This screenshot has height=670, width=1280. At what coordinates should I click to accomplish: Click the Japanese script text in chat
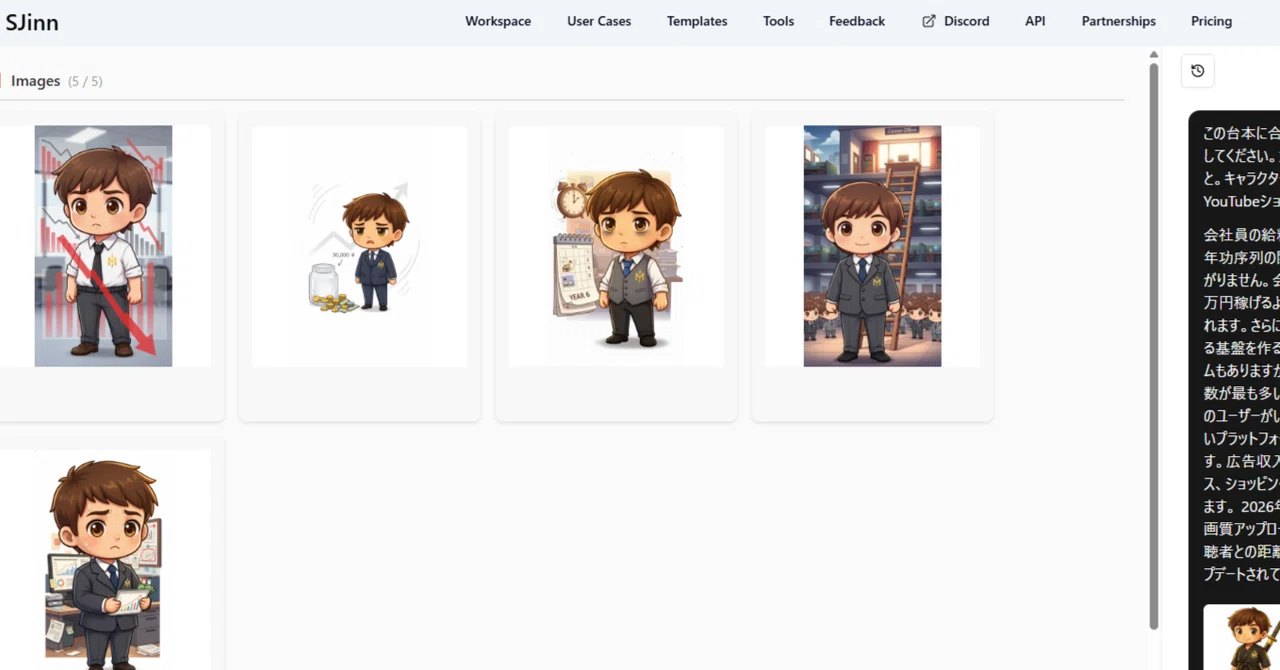click(1241, 353)
